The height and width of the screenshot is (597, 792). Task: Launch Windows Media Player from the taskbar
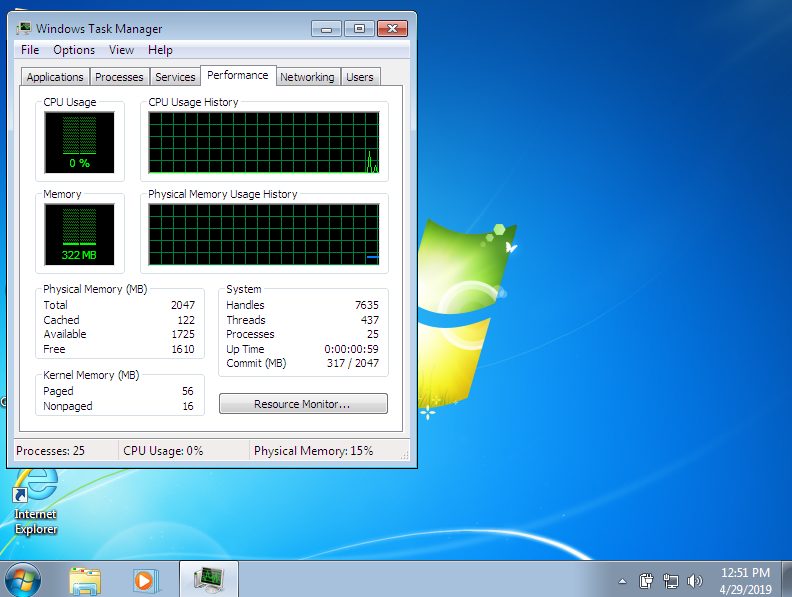point(145,580)
